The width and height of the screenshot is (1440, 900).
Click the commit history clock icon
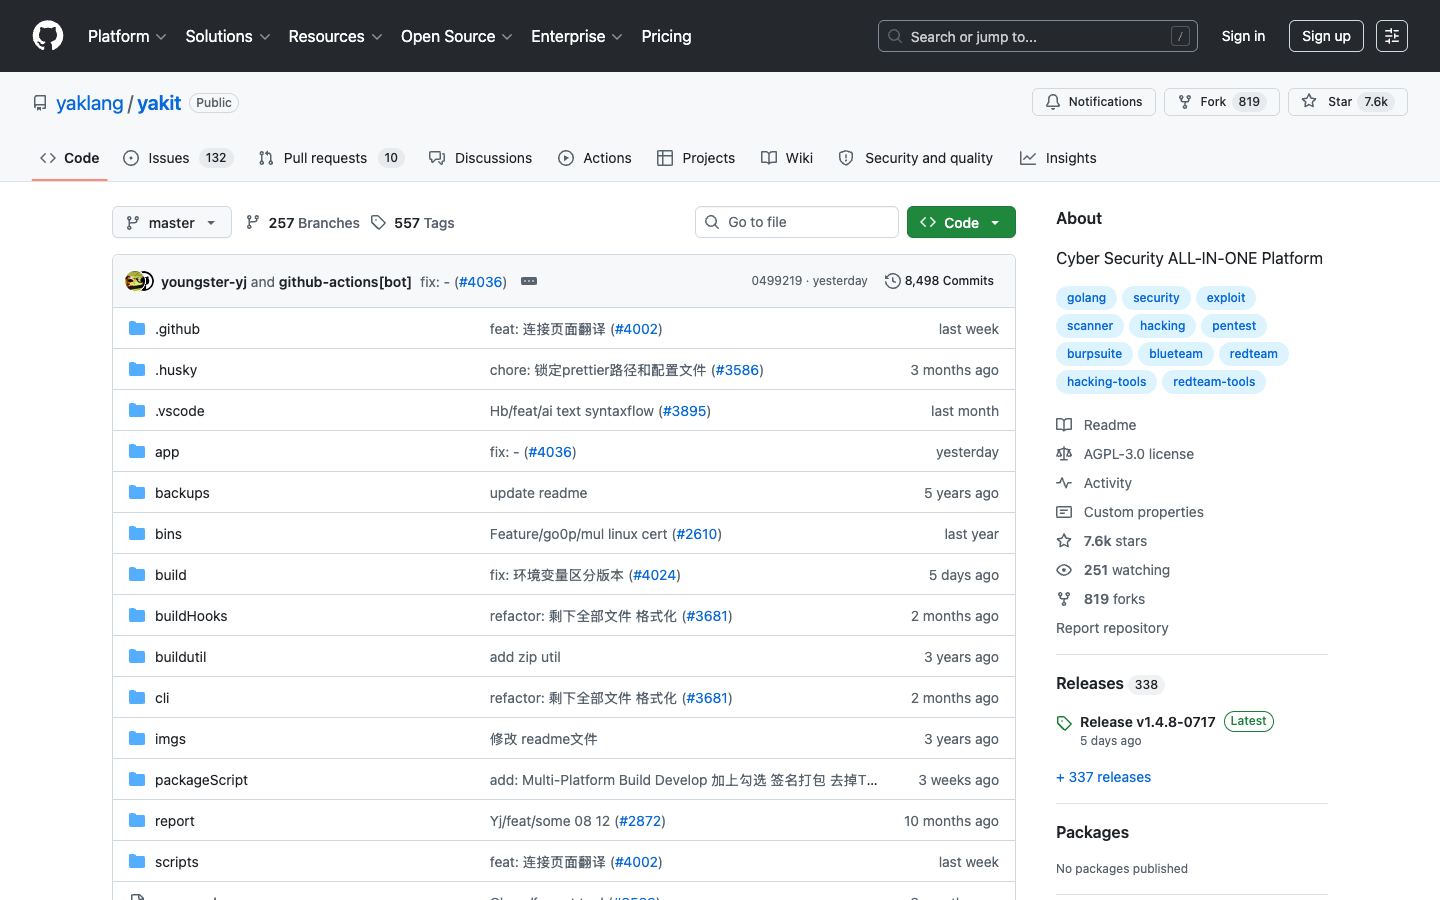(x=893, y=281)
